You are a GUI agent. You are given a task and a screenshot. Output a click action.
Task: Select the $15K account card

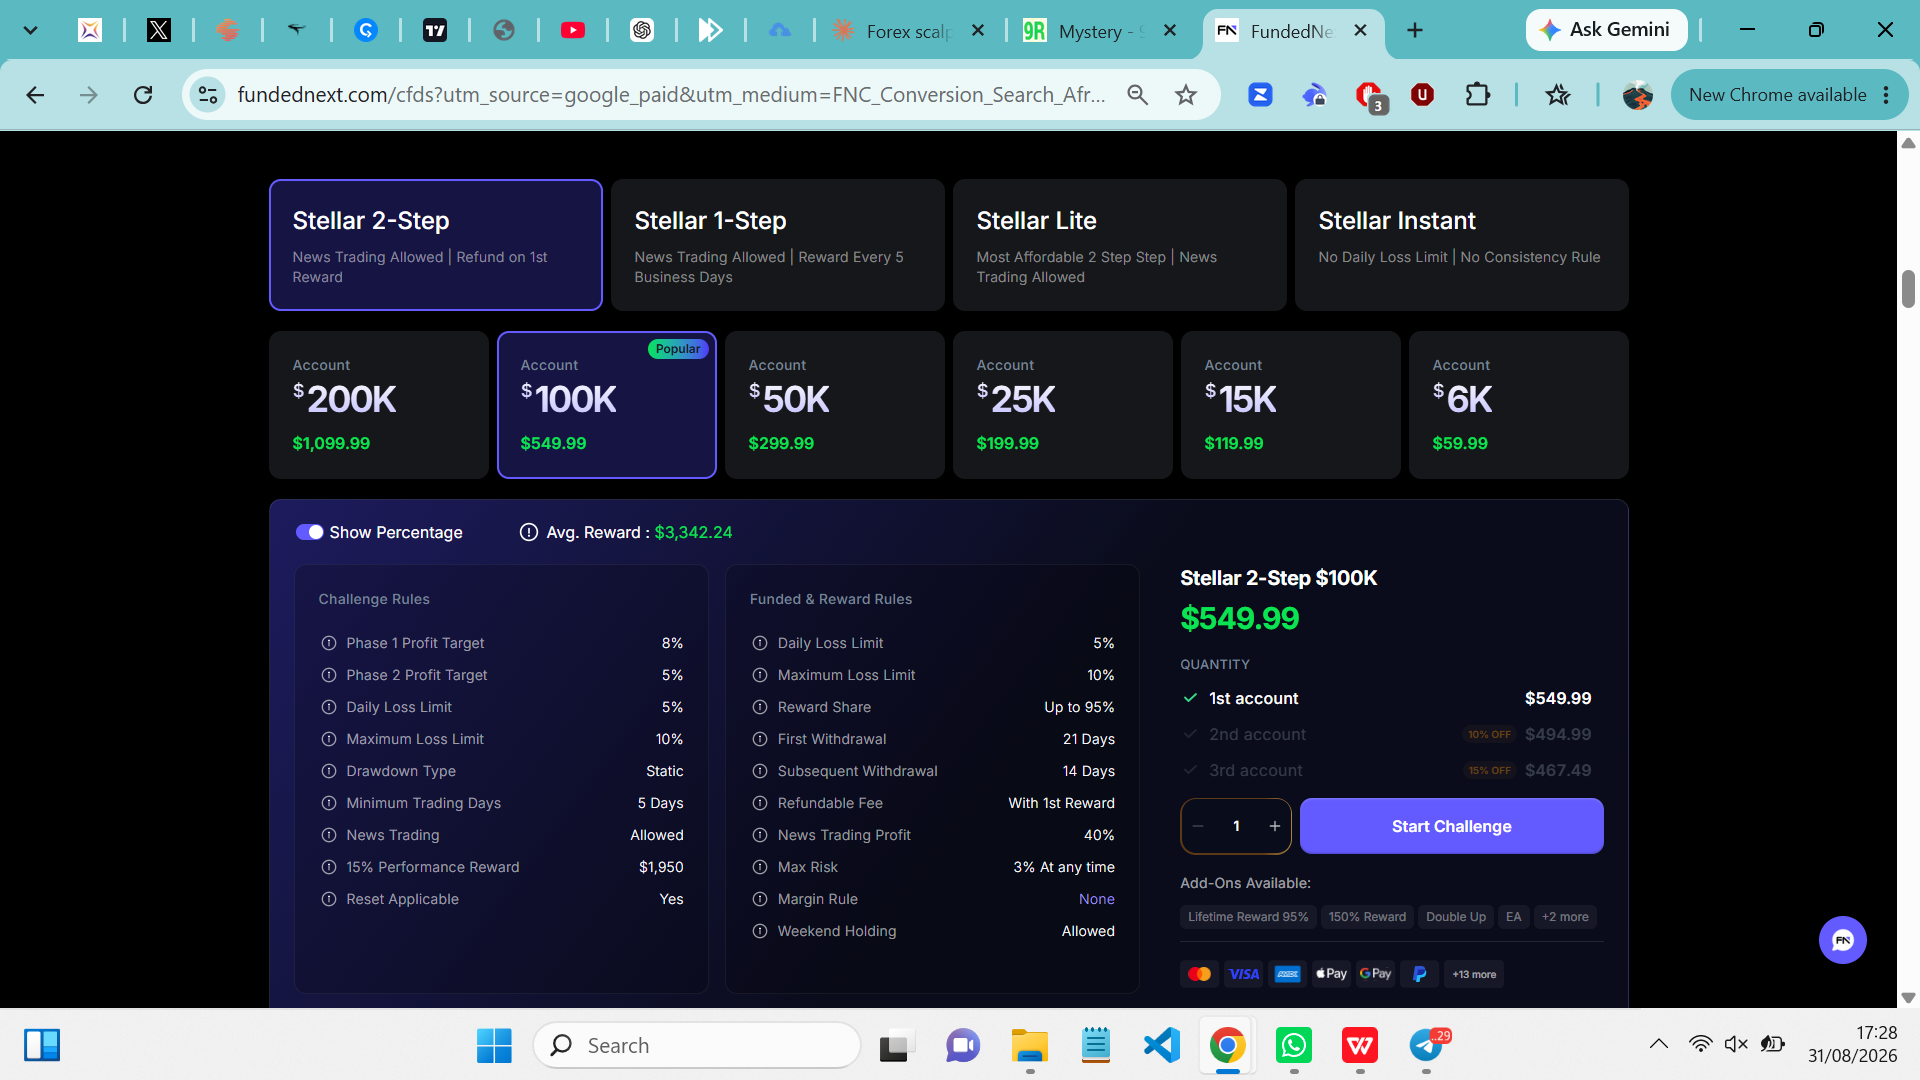point(1291,405)
